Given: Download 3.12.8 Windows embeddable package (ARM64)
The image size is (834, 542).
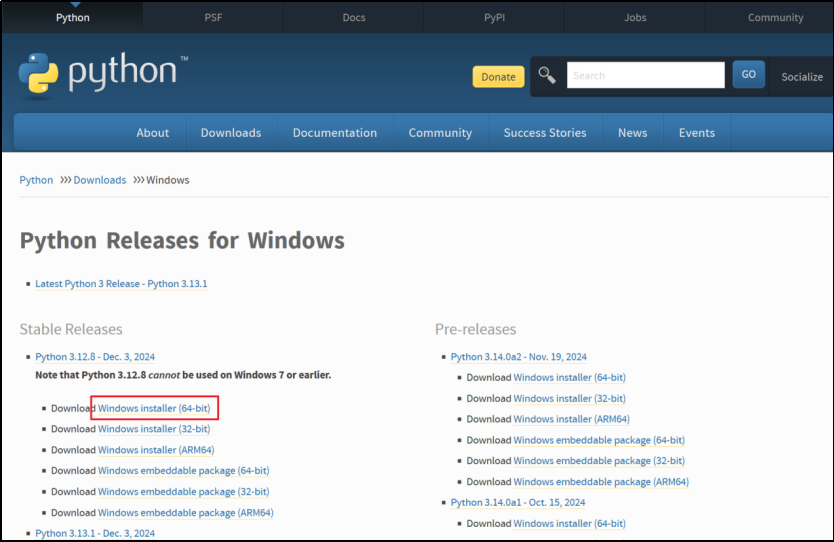Looking at the screenshot, I should tap(186, 513).
